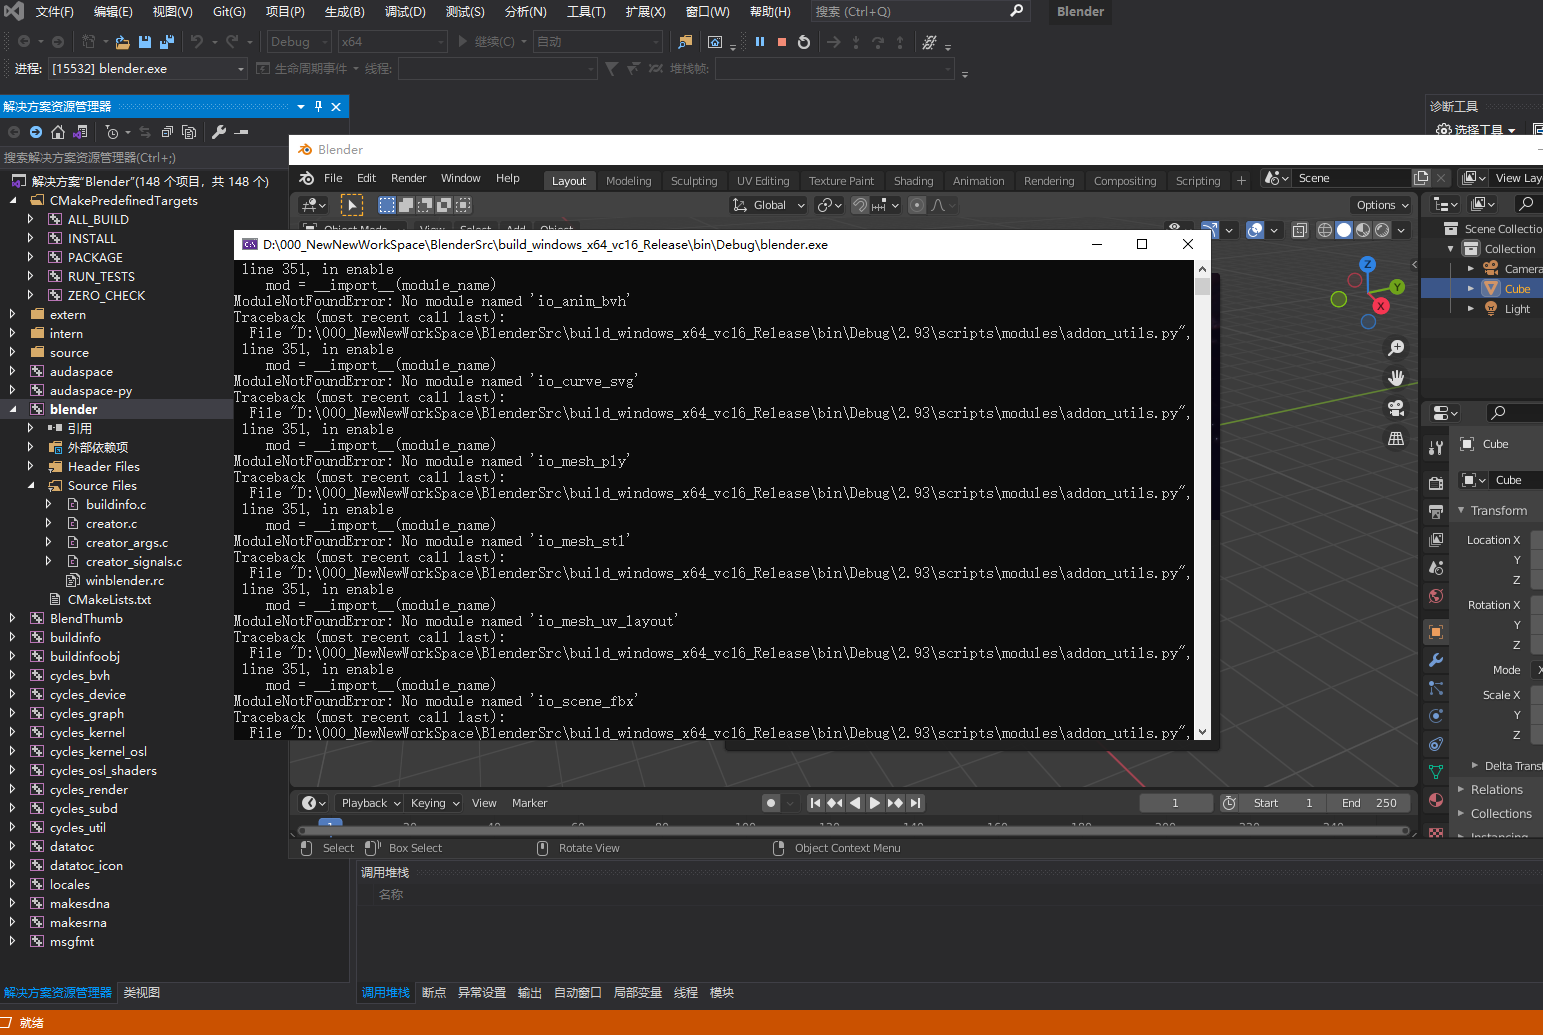Image resolution: width=1543 pixels, height=1035 pixels.
Task: Open file icon in Visual Studio toolbar
Action: pos(122,42)
